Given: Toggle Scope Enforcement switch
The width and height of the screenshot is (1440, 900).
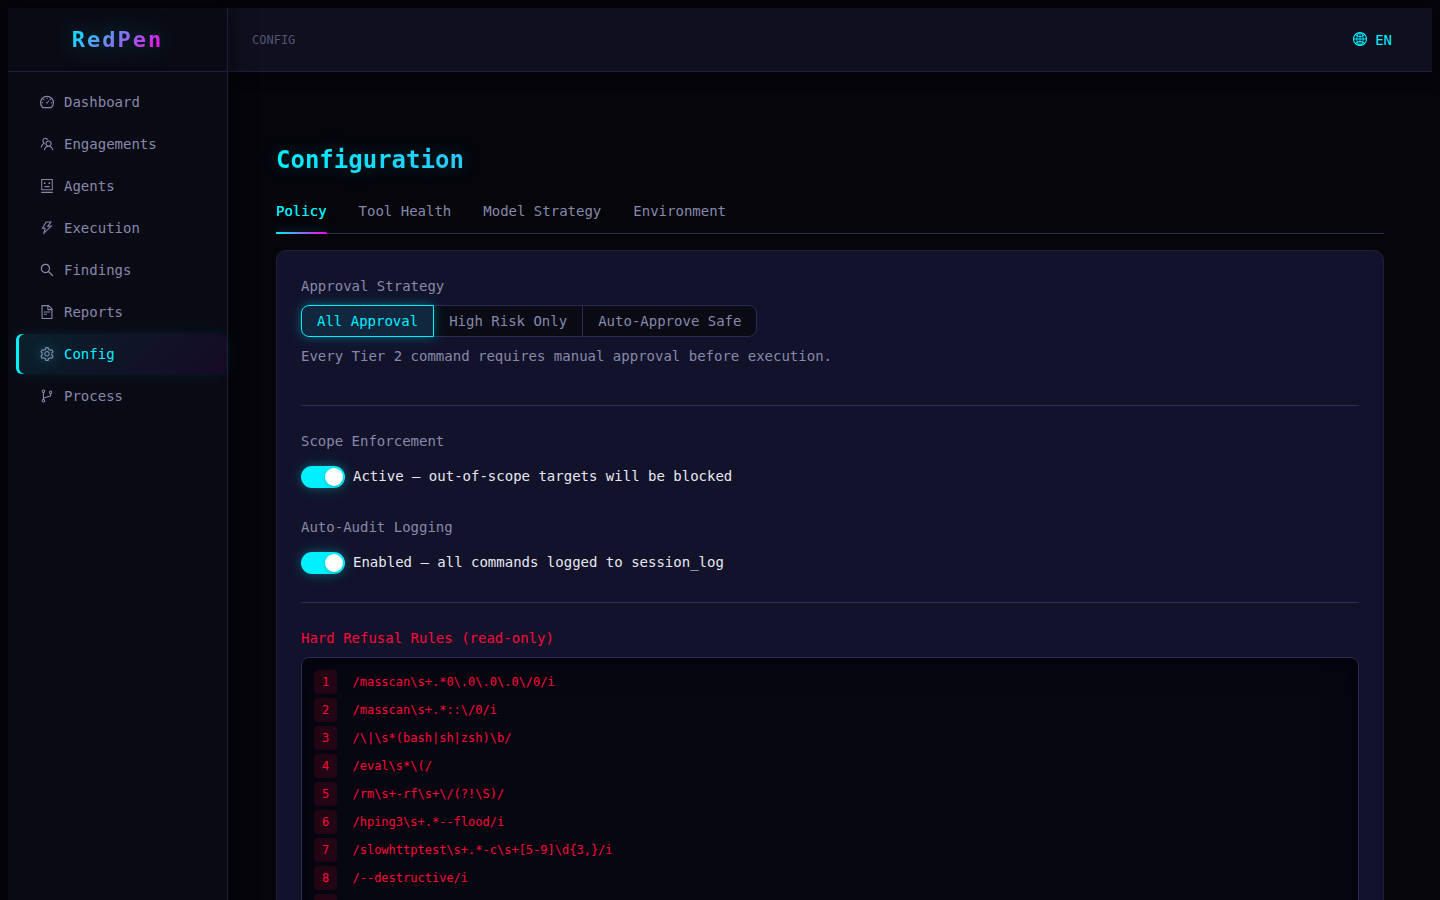Looking at the screenshot, I should point(323,477).
